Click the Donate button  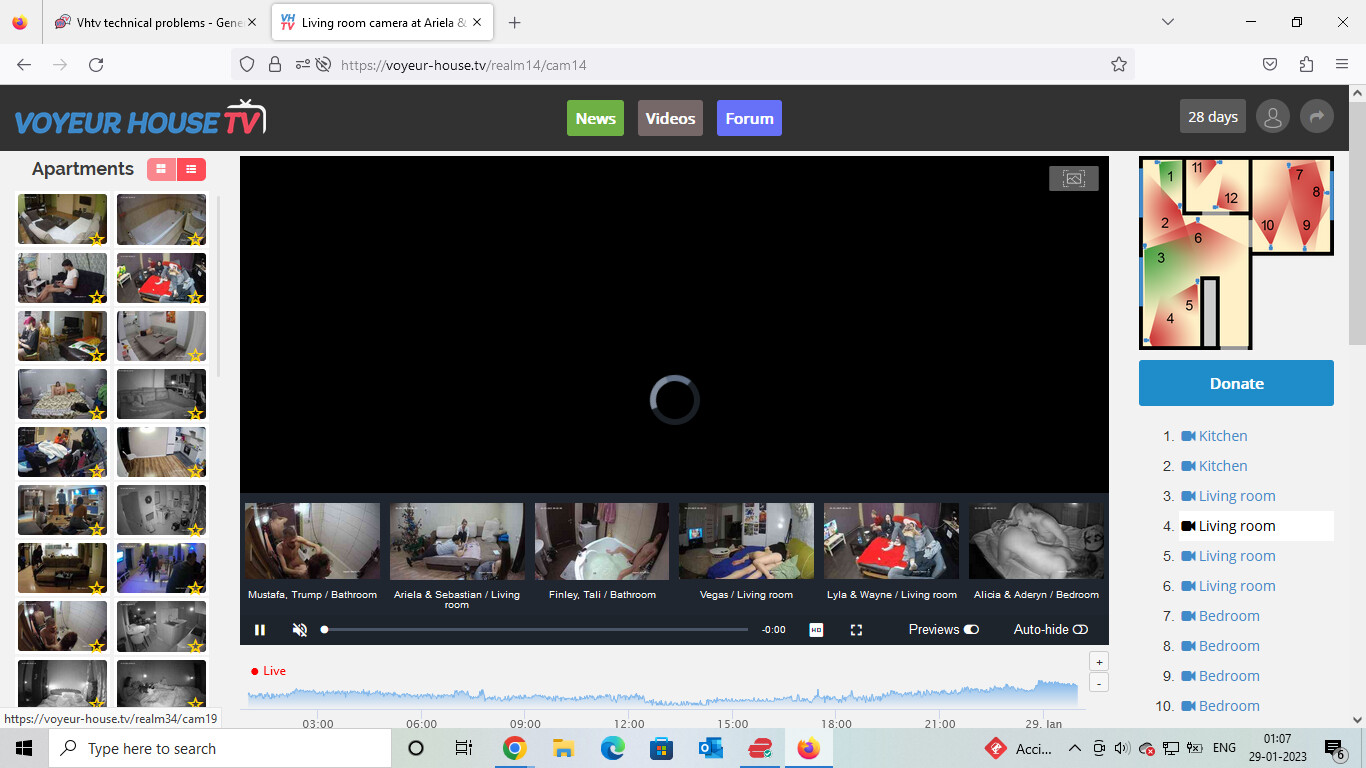[x=1236, y=383]
